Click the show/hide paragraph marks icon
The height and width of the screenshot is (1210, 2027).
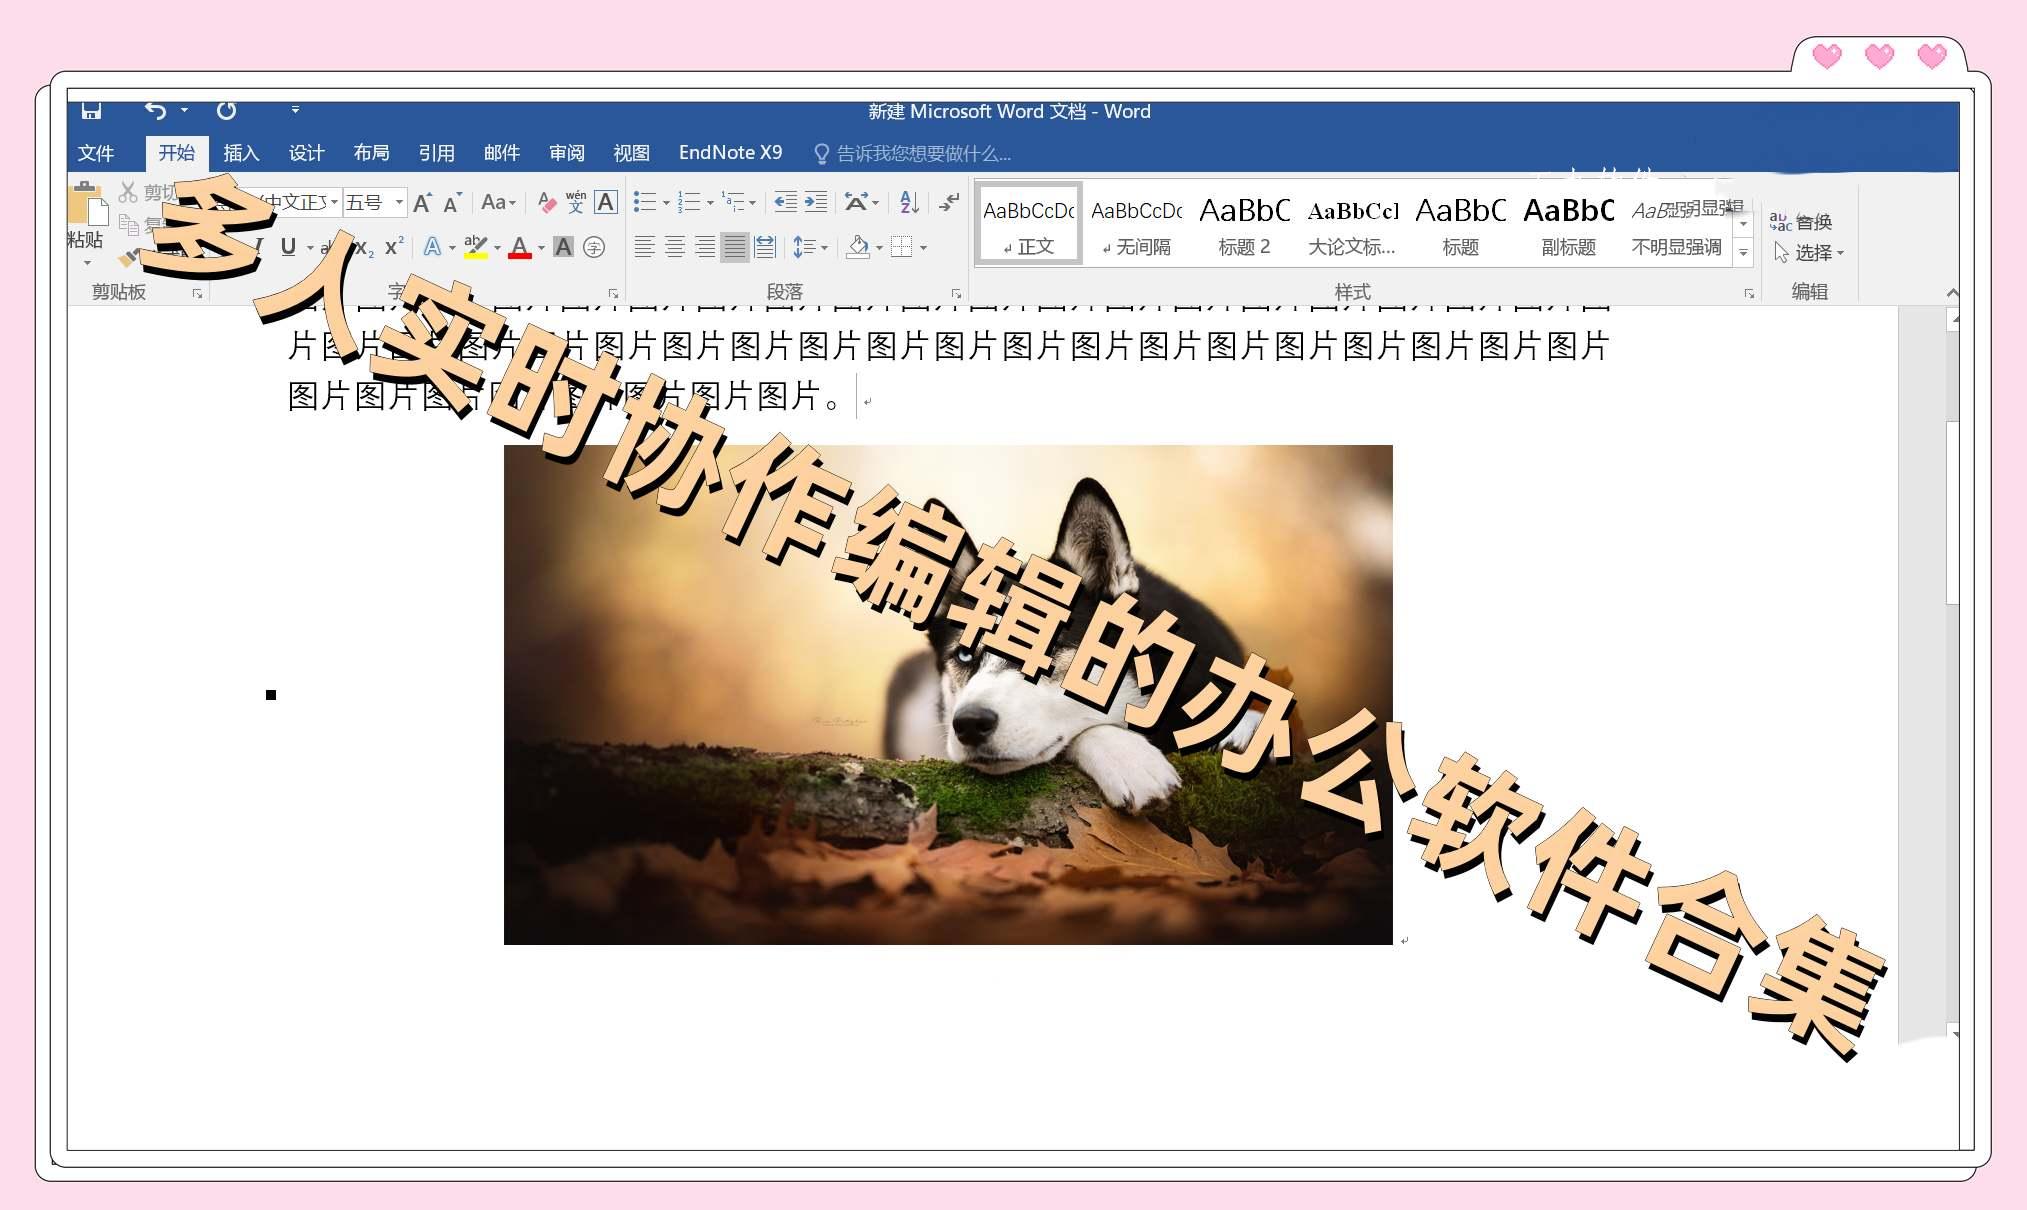click(948, 202)
